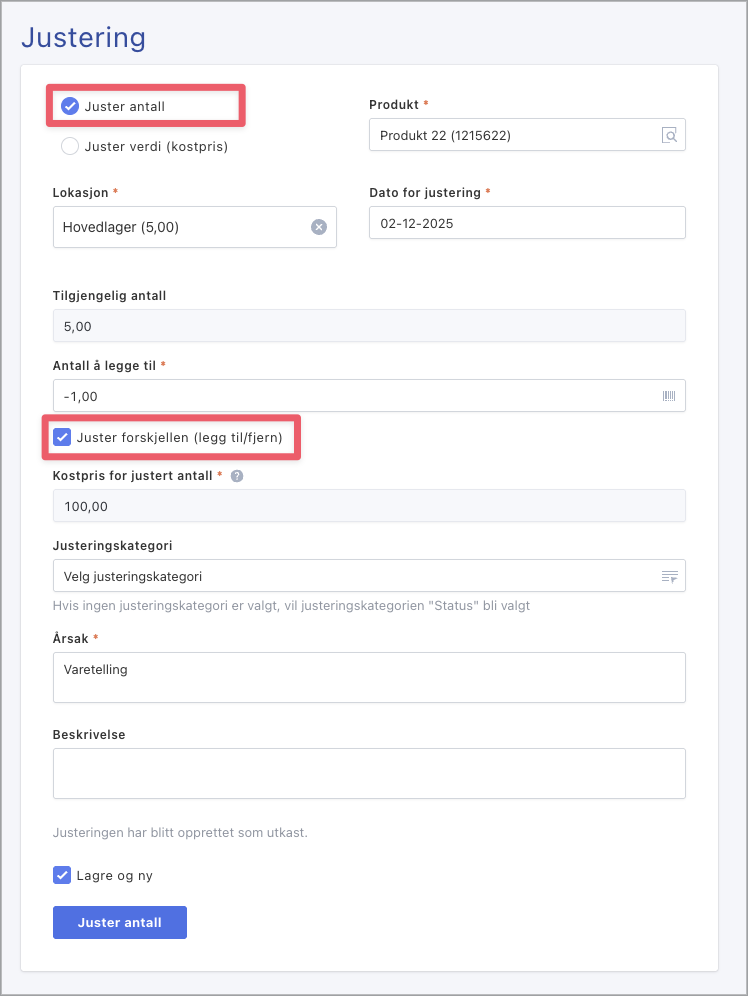748x996 pixels.
Task: Clear the Hovedlager location selection
Action: click(319, 227)
